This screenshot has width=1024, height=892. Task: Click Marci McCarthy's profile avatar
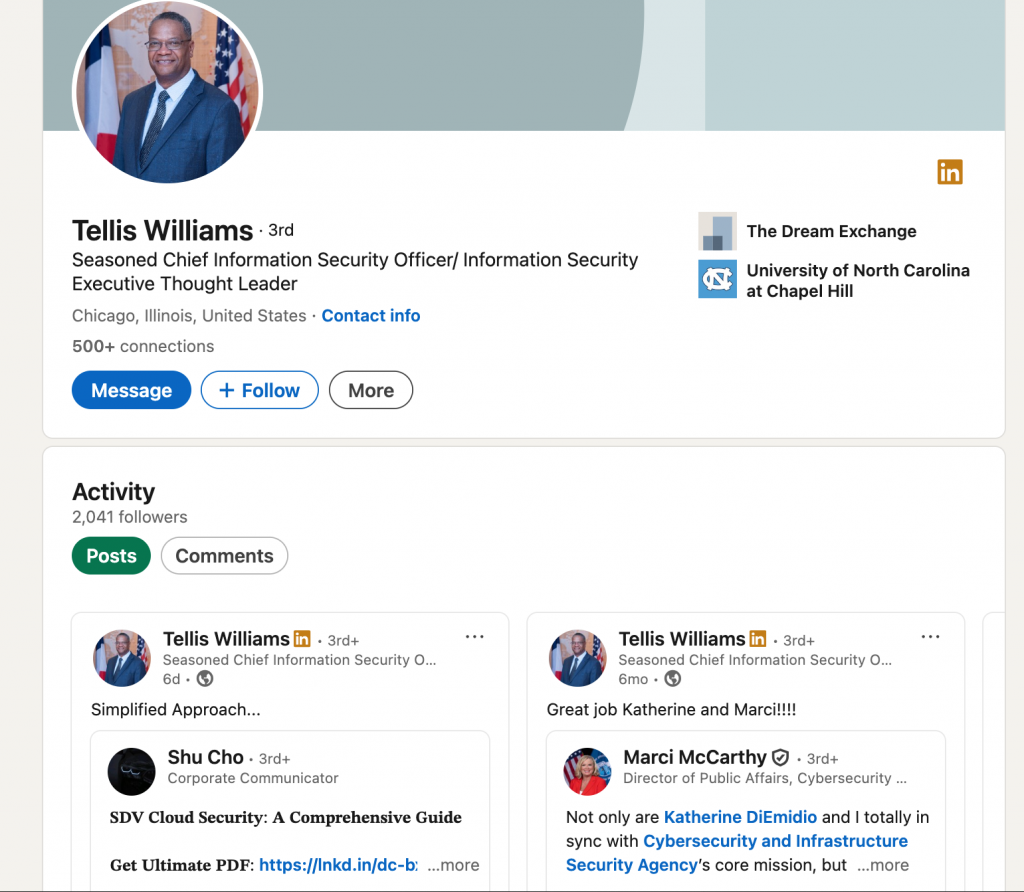point(587,771)
